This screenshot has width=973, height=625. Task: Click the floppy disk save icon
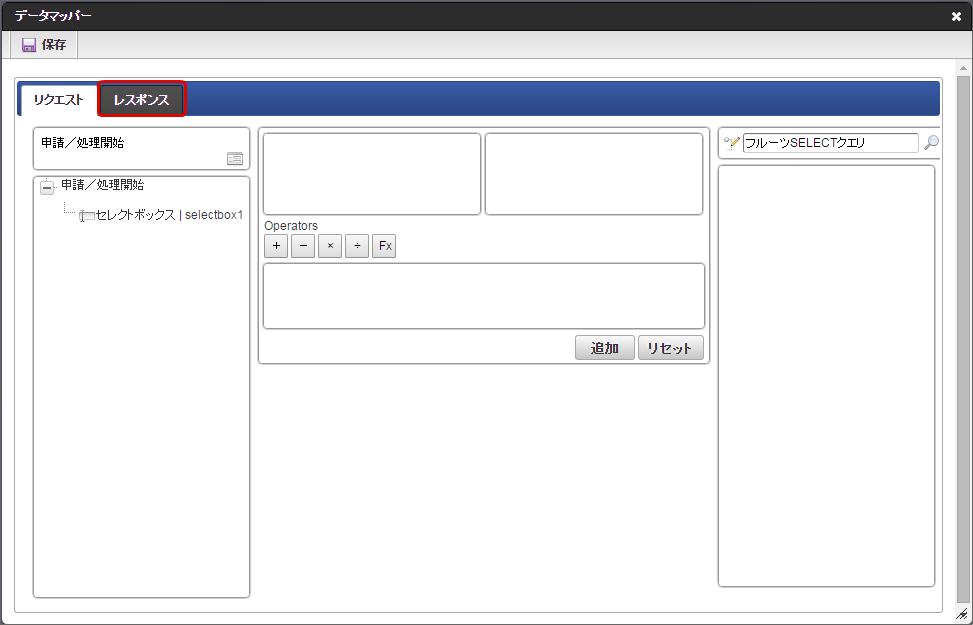click(x=29, y=45)
